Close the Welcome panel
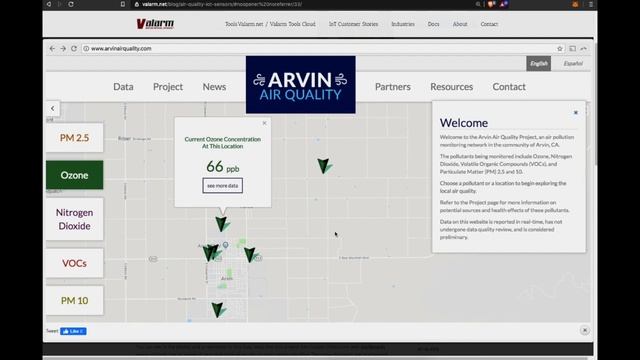 tap(576, 113)
